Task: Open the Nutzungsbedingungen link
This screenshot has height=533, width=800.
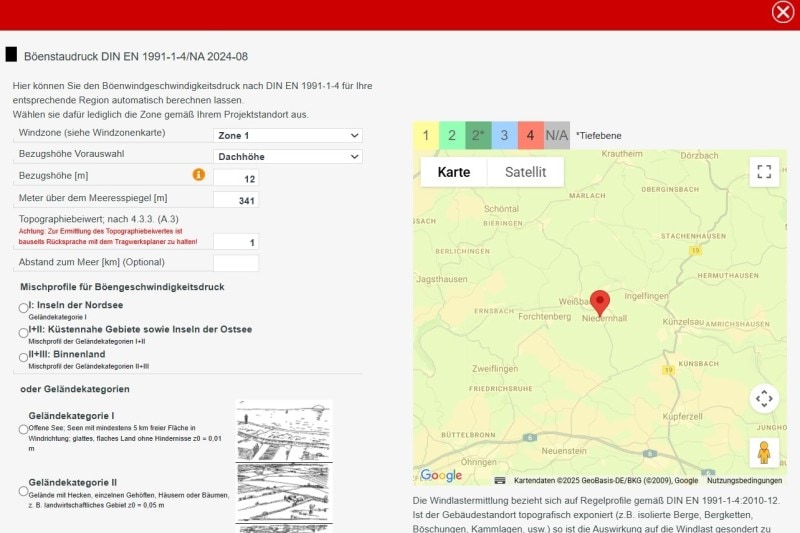Action: [745, 480]
